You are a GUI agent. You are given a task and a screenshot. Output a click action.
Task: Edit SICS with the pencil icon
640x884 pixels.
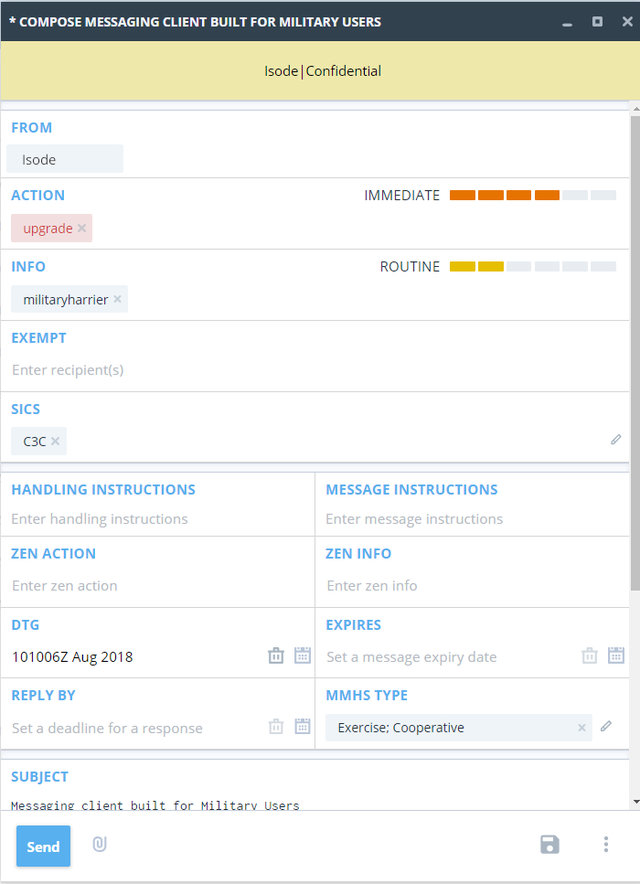point(616,439)
